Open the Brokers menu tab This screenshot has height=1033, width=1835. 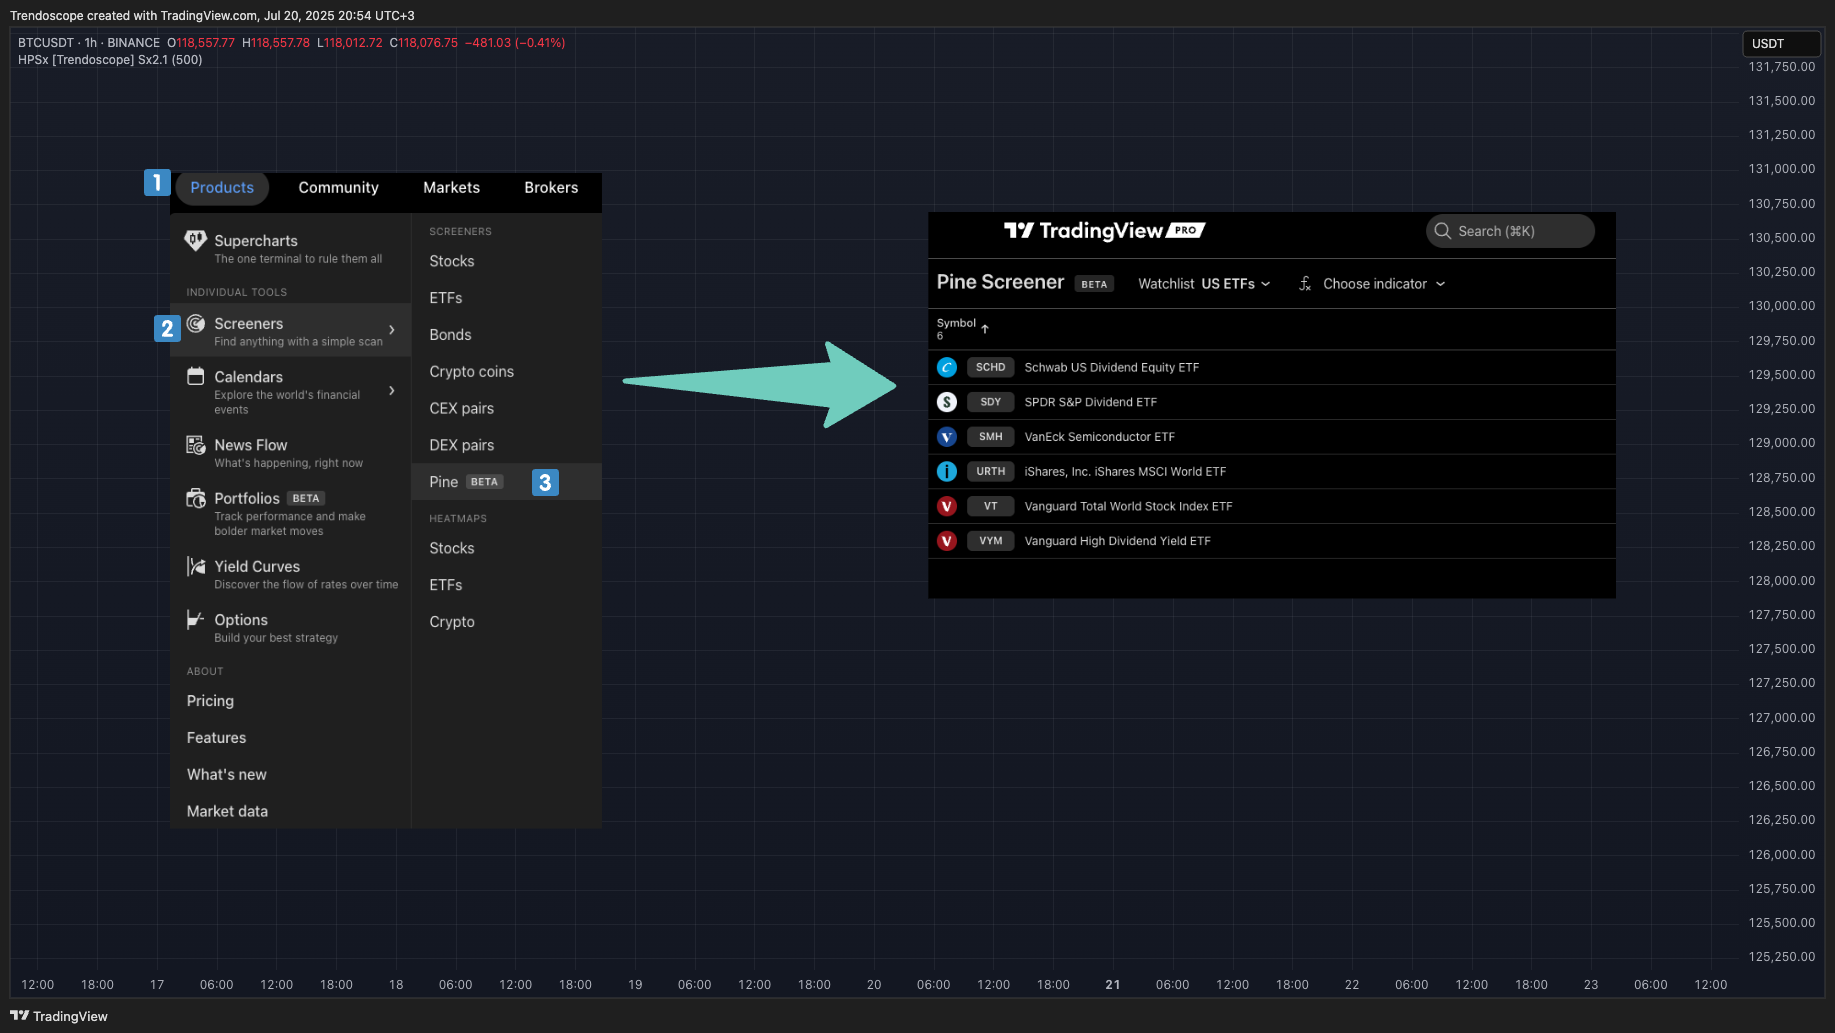tap(551, 188)
